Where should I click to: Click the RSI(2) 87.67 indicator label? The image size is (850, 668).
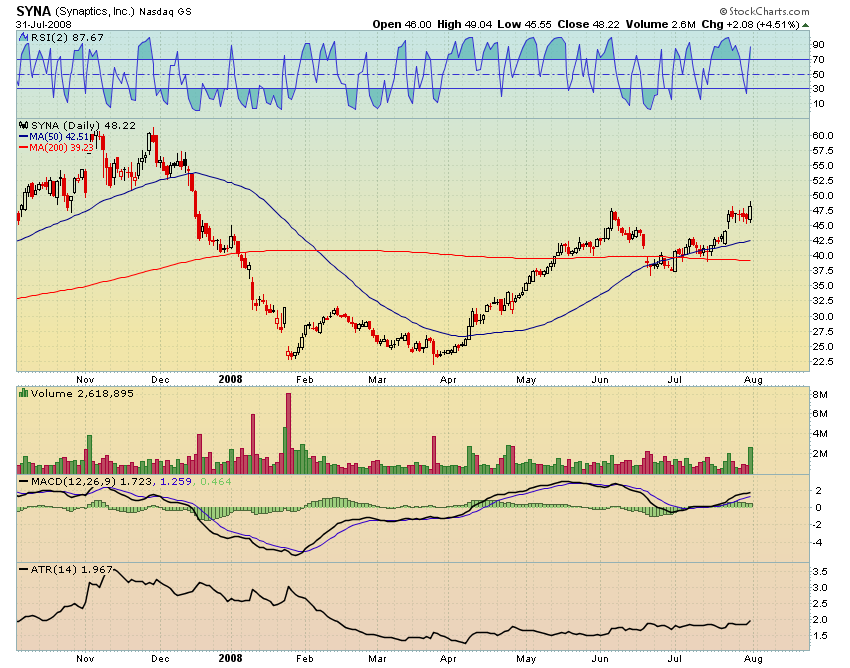(x=67, y=37)
